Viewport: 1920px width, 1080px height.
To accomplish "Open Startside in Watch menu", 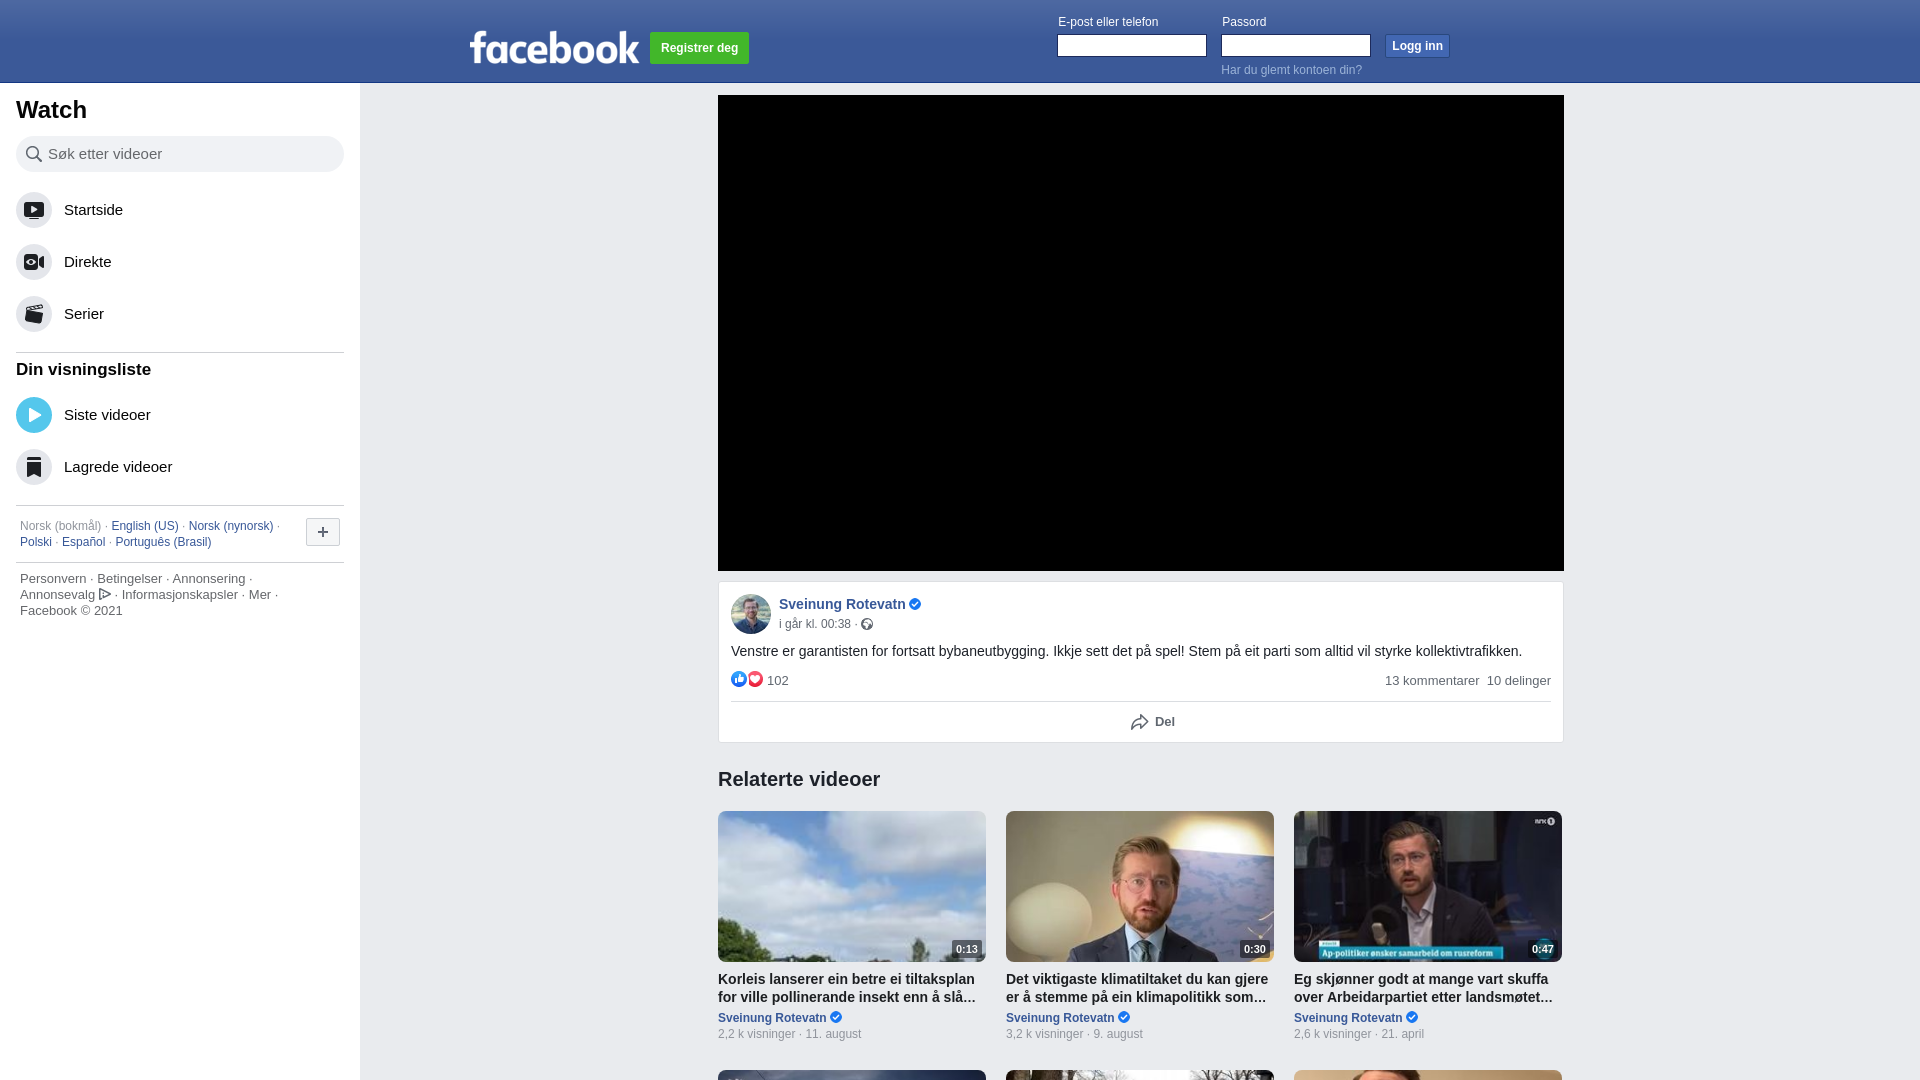I will pos(180,210).
